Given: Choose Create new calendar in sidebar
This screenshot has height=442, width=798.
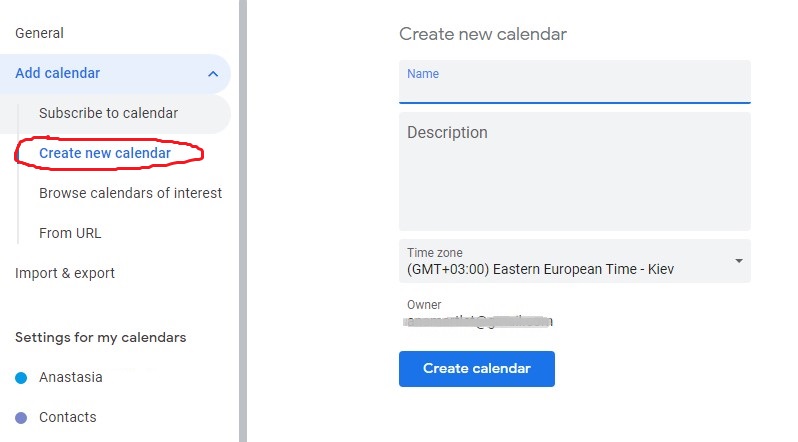Looking at the screenshot, I should coord(105,153).
